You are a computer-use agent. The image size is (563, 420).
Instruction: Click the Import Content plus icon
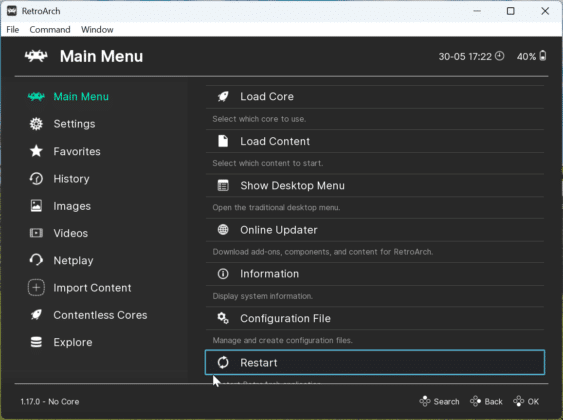(36, 288)
